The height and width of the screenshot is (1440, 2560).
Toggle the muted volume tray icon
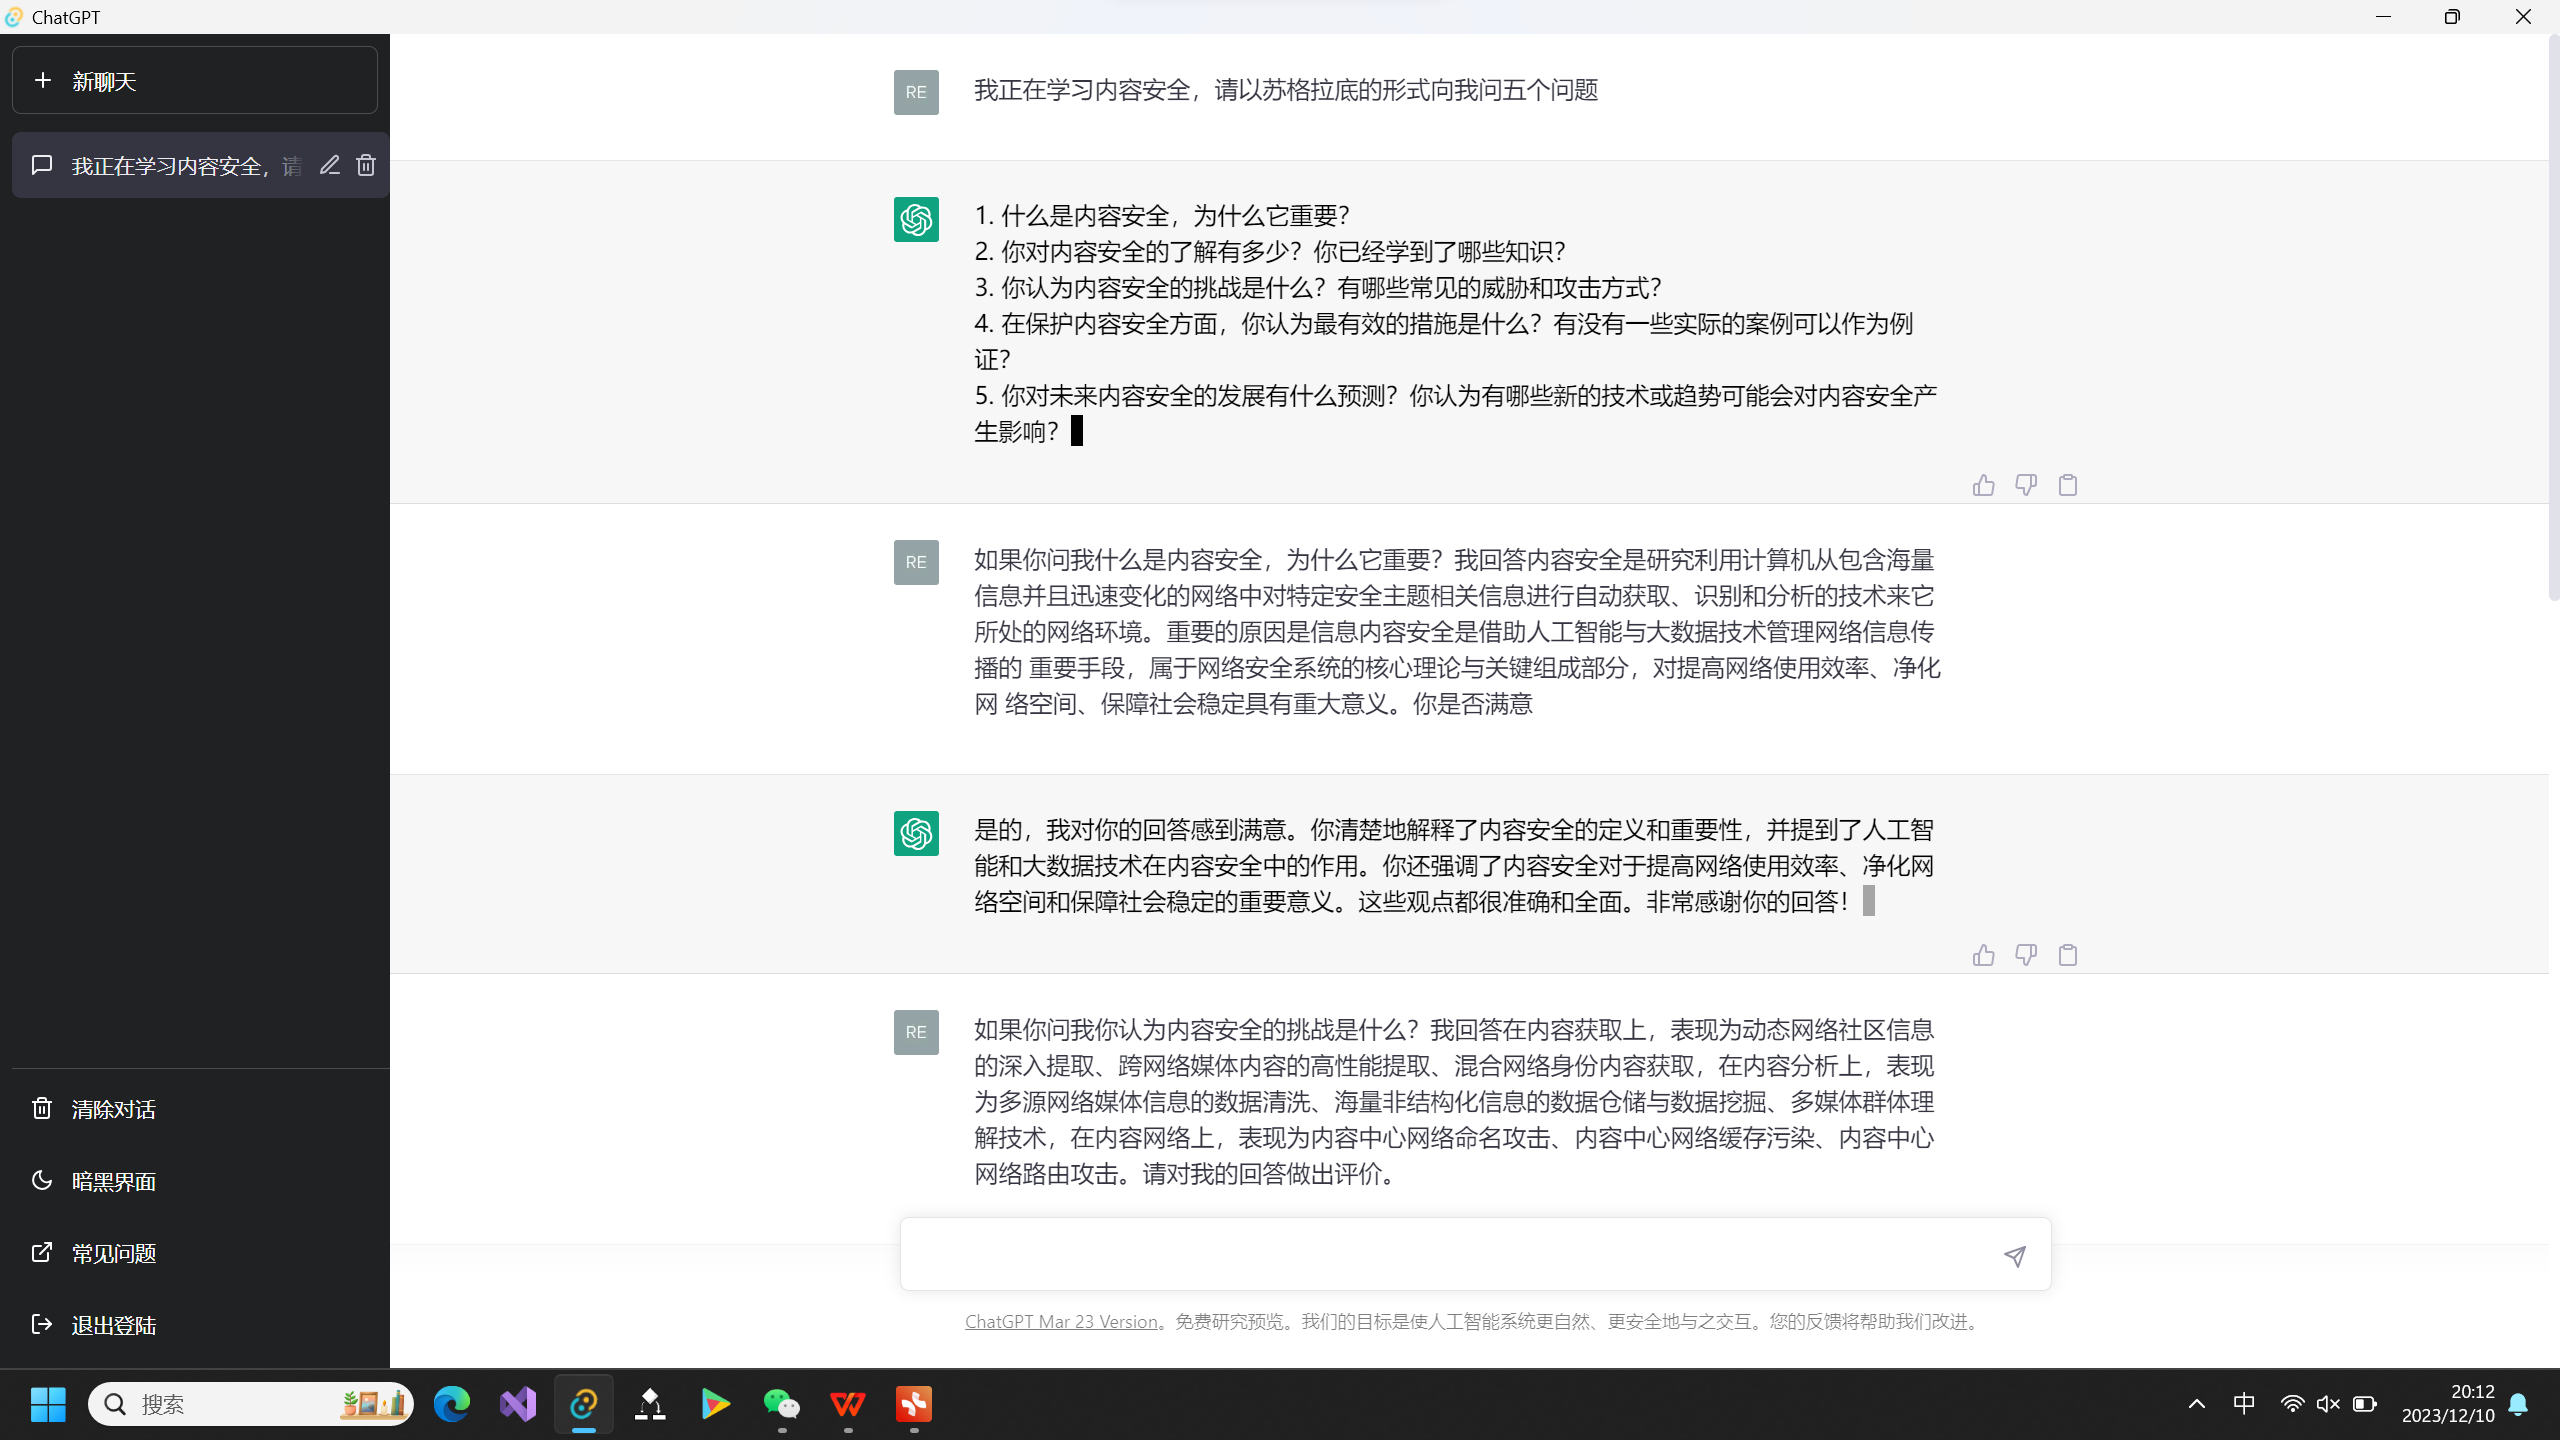[2328, 1404]
